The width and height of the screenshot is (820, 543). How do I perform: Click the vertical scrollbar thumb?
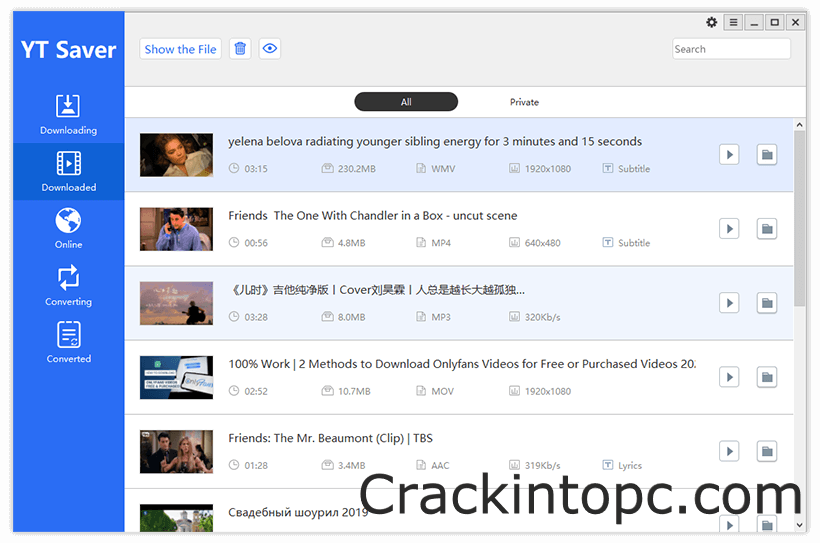(x=799, y=219)
